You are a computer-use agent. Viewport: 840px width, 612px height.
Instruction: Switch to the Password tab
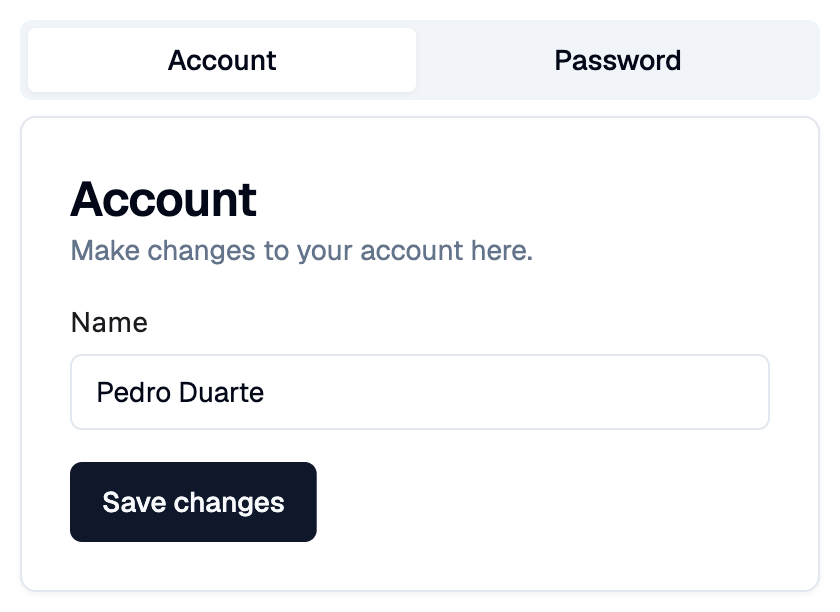[x=618, y=60]
